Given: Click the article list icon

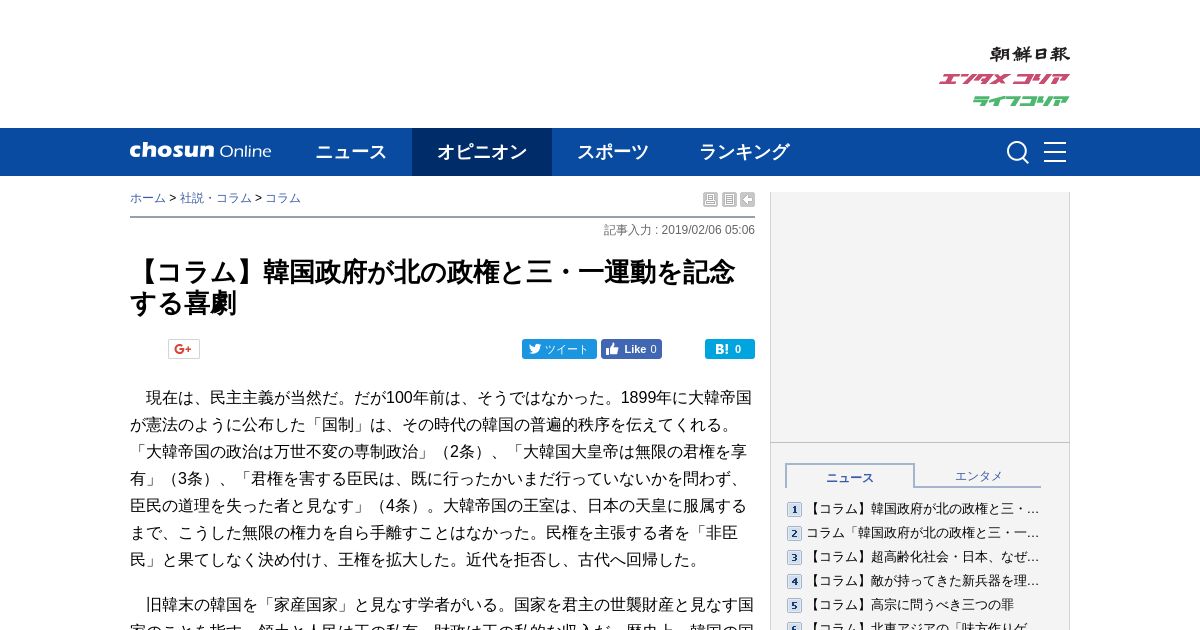Looking at the screenshot, I should coord(729,200).
